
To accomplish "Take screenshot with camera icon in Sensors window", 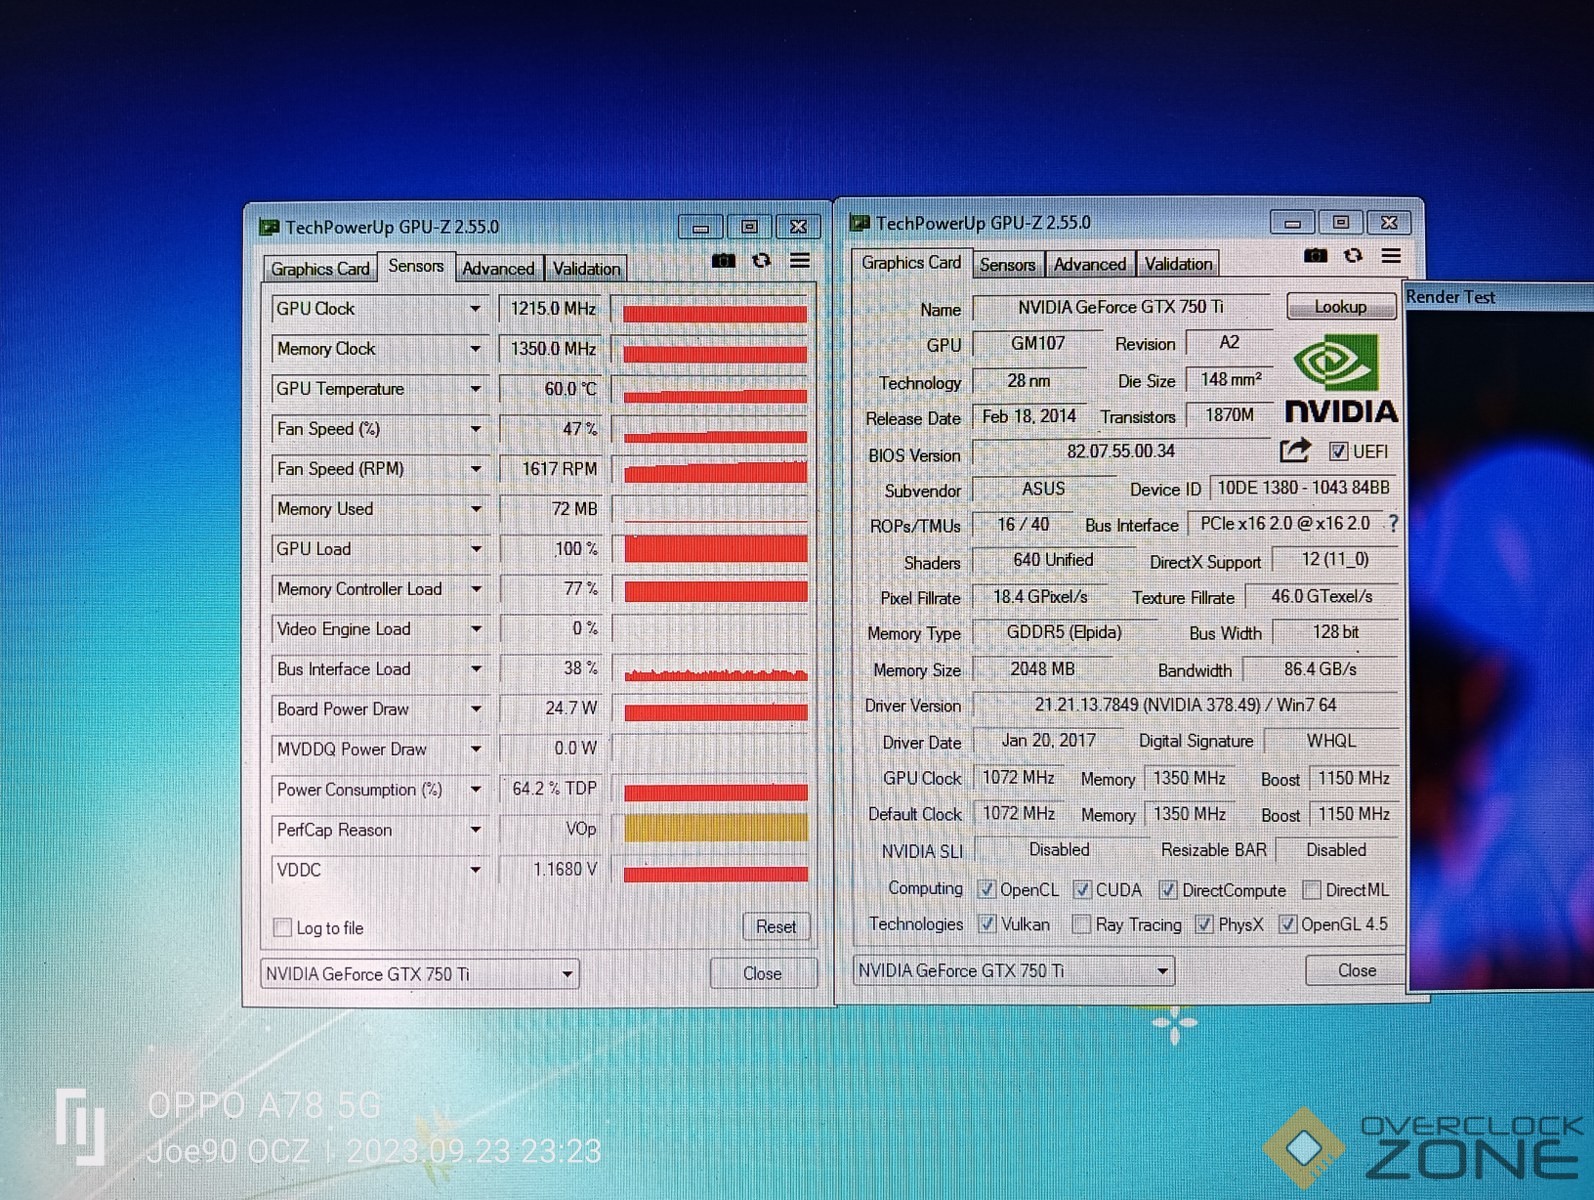I will click(x=723, y=261).
